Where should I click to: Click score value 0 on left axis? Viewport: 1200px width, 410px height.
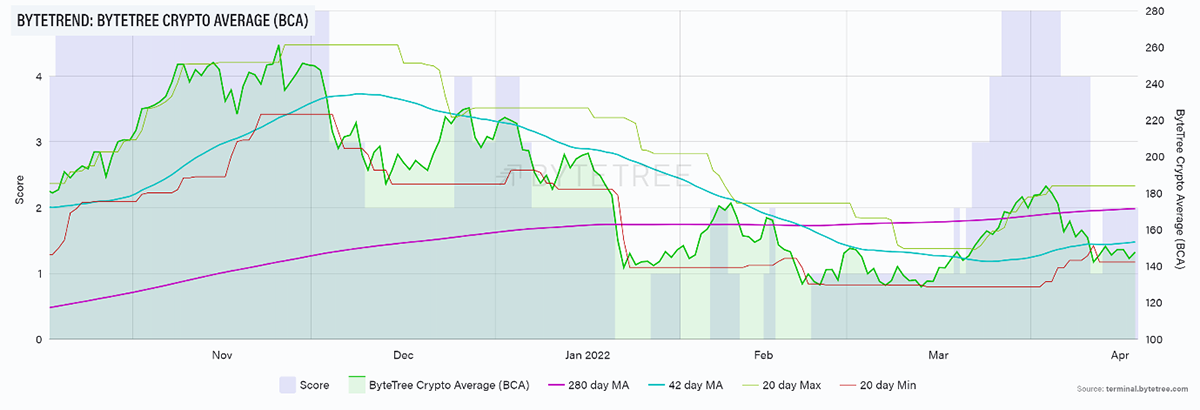pos(38,340)
